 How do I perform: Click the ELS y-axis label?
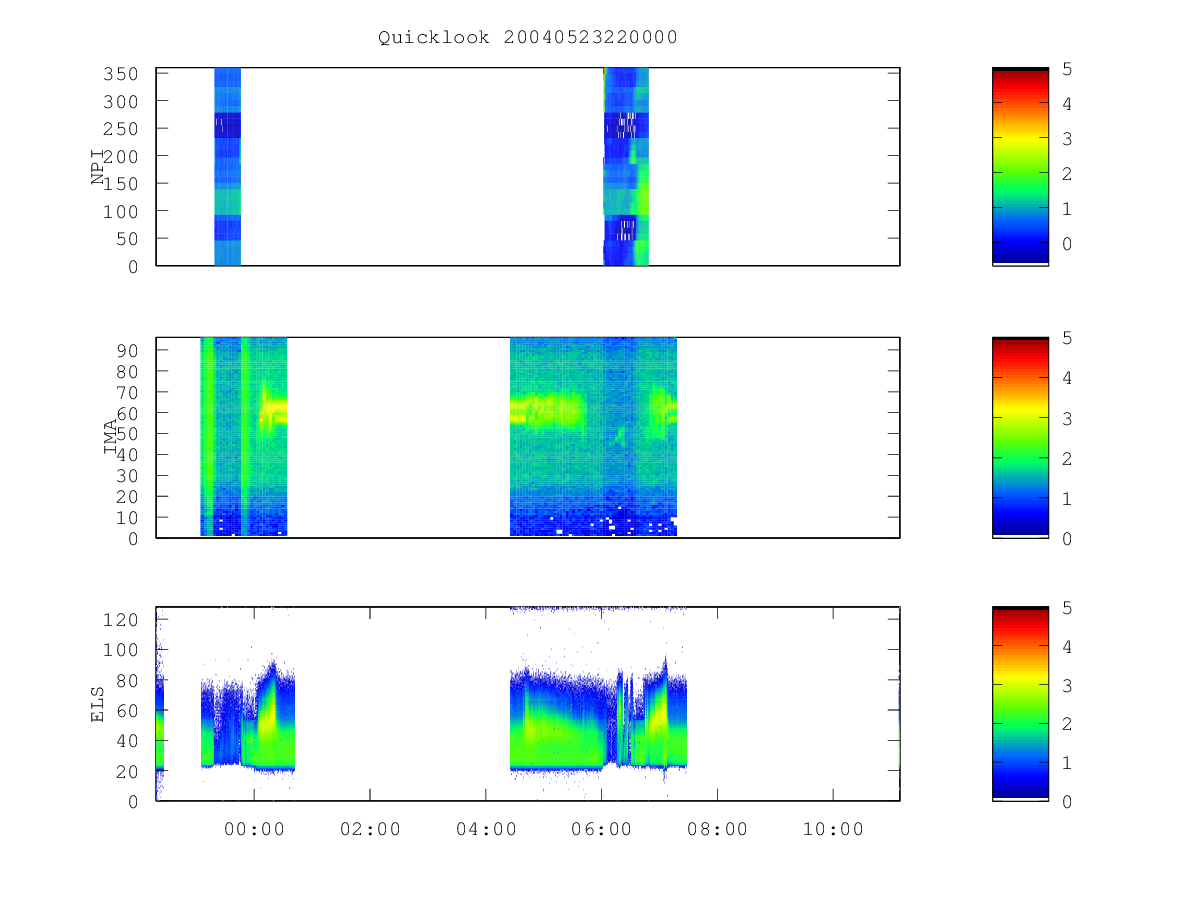point(98,703)
